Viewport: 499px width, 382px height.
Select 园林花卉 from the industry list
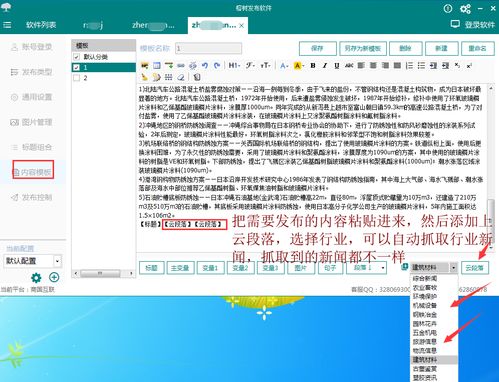click(425, 324)
